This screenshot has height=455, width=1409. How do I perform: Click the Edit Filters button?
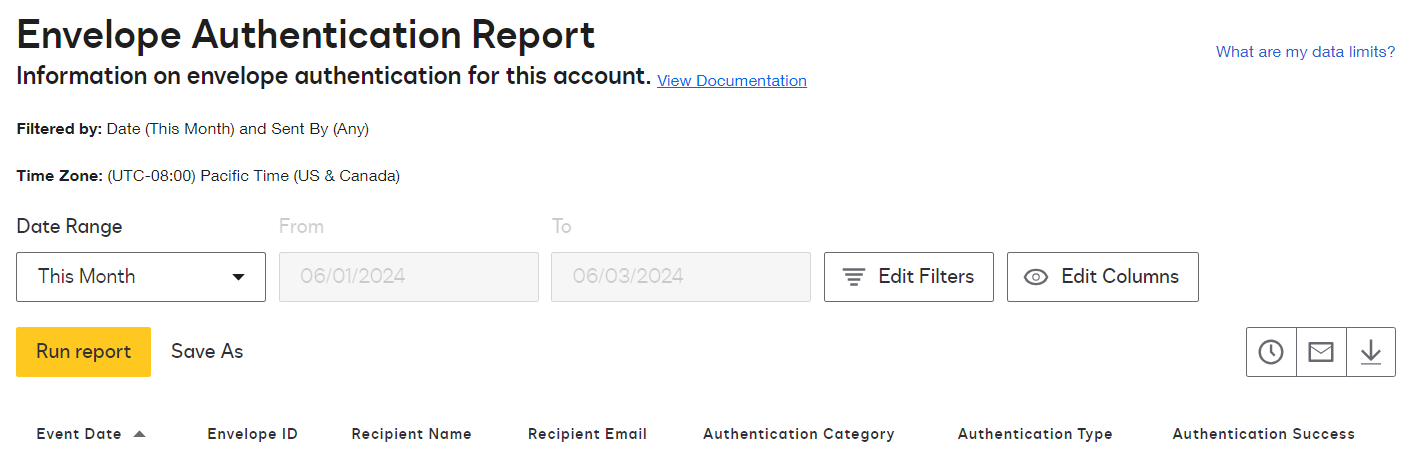(x=909, y=277)
